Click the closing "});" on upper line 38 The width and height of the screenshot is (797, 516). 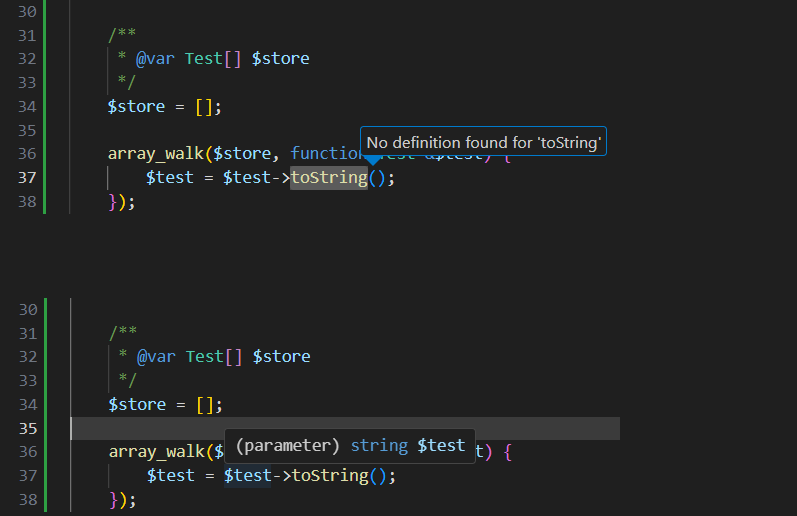pos(121,202)
